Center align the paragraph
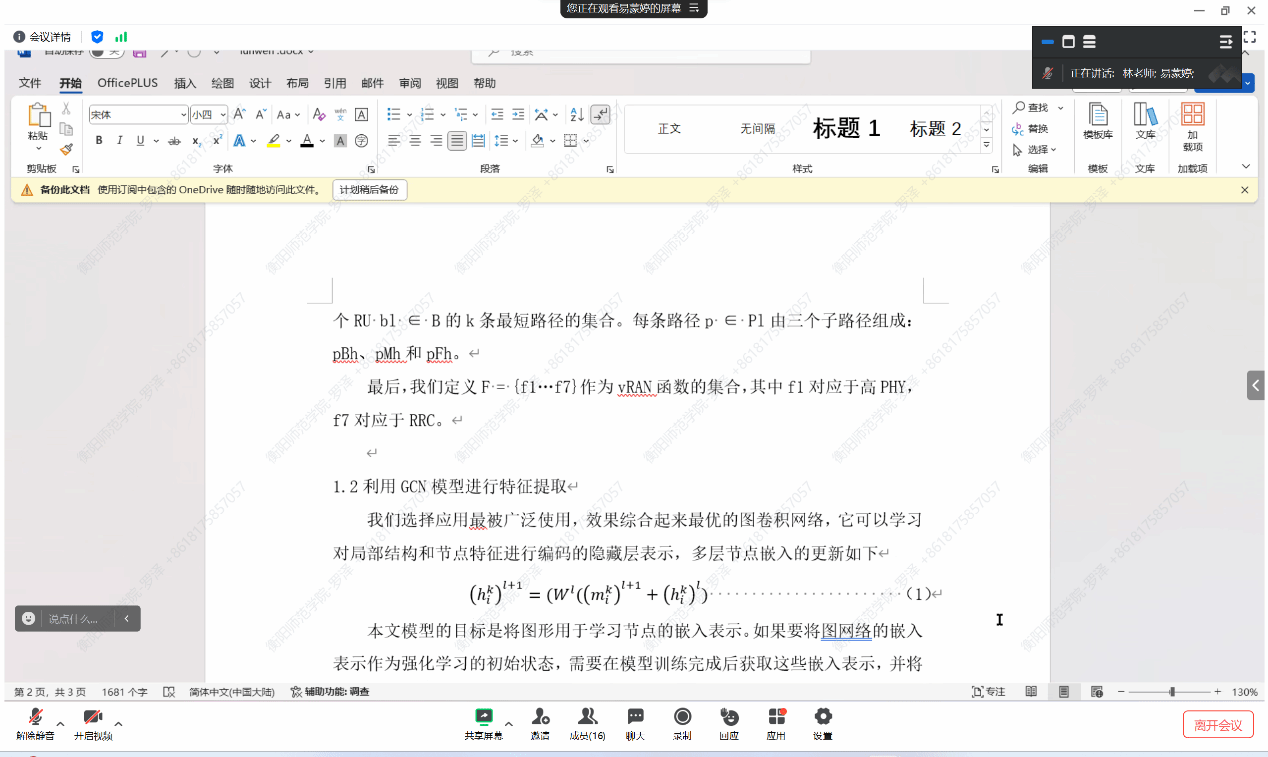 [415, 141]
